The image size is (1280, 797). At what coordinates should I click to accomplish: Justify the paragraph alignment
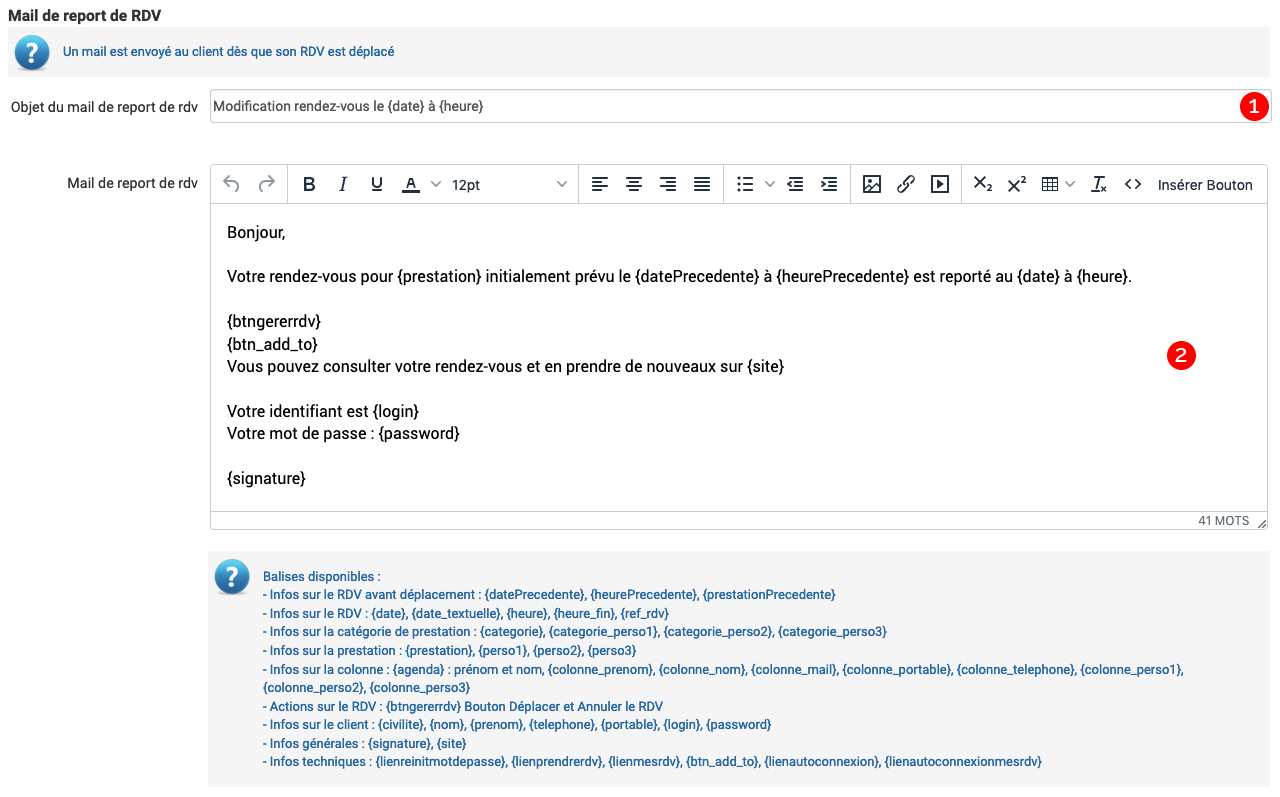[x=701, y=184]
